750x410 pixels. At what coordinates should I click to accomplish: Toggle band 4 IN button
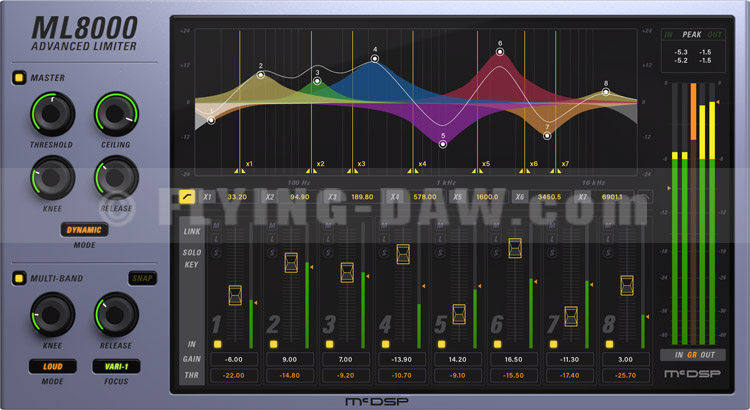386,344
